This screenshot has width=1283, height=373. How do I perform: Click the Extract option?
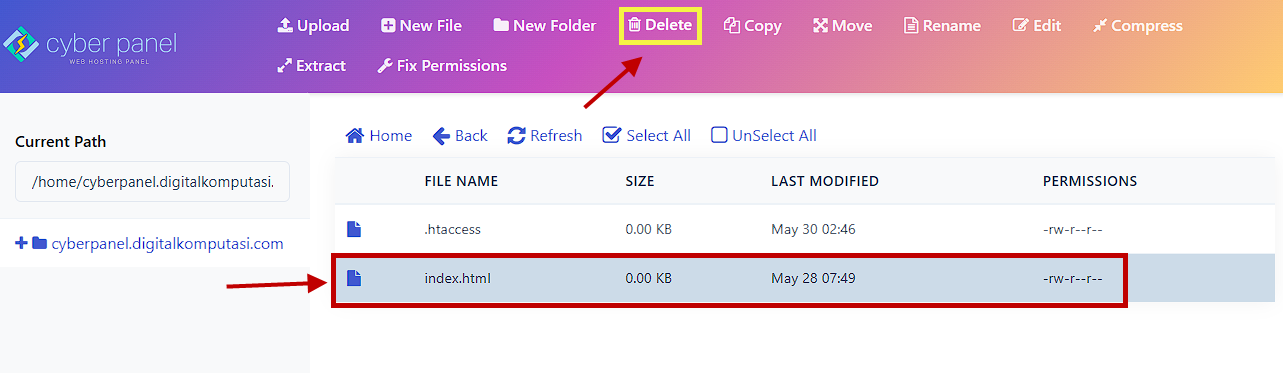coord(311,65)
